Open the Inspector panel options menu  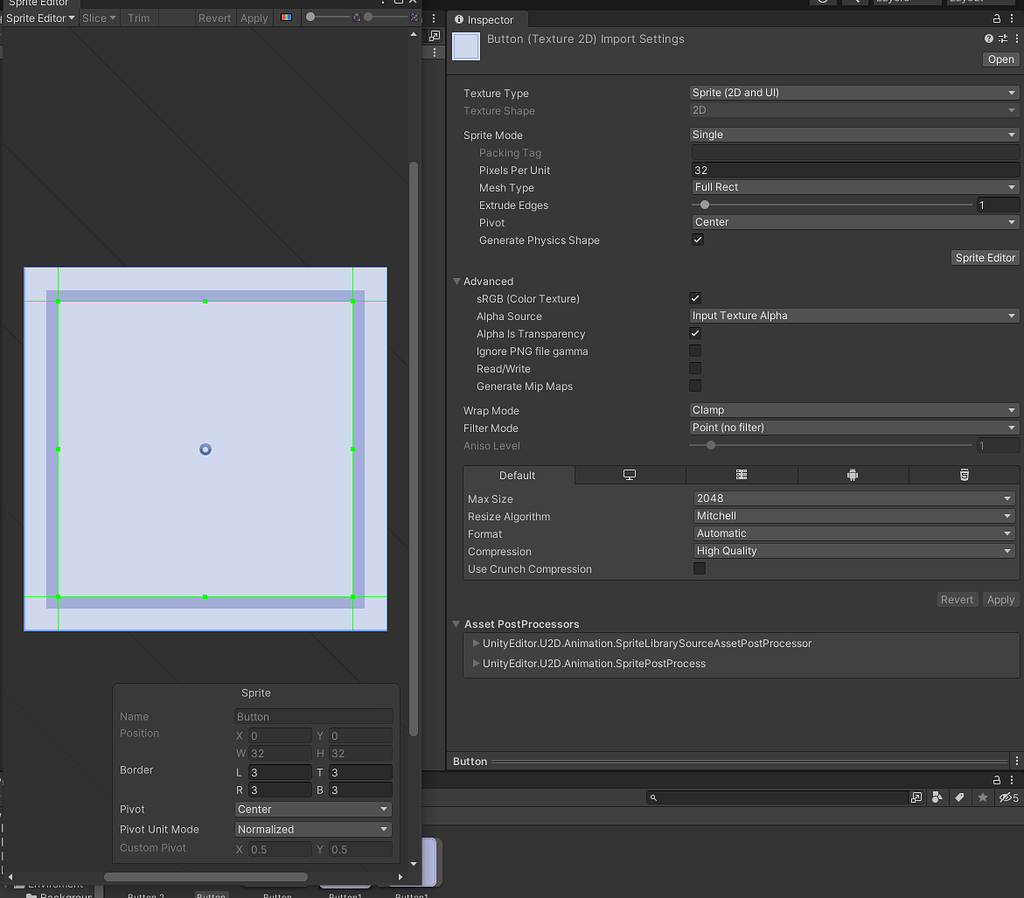point(1012,18)
